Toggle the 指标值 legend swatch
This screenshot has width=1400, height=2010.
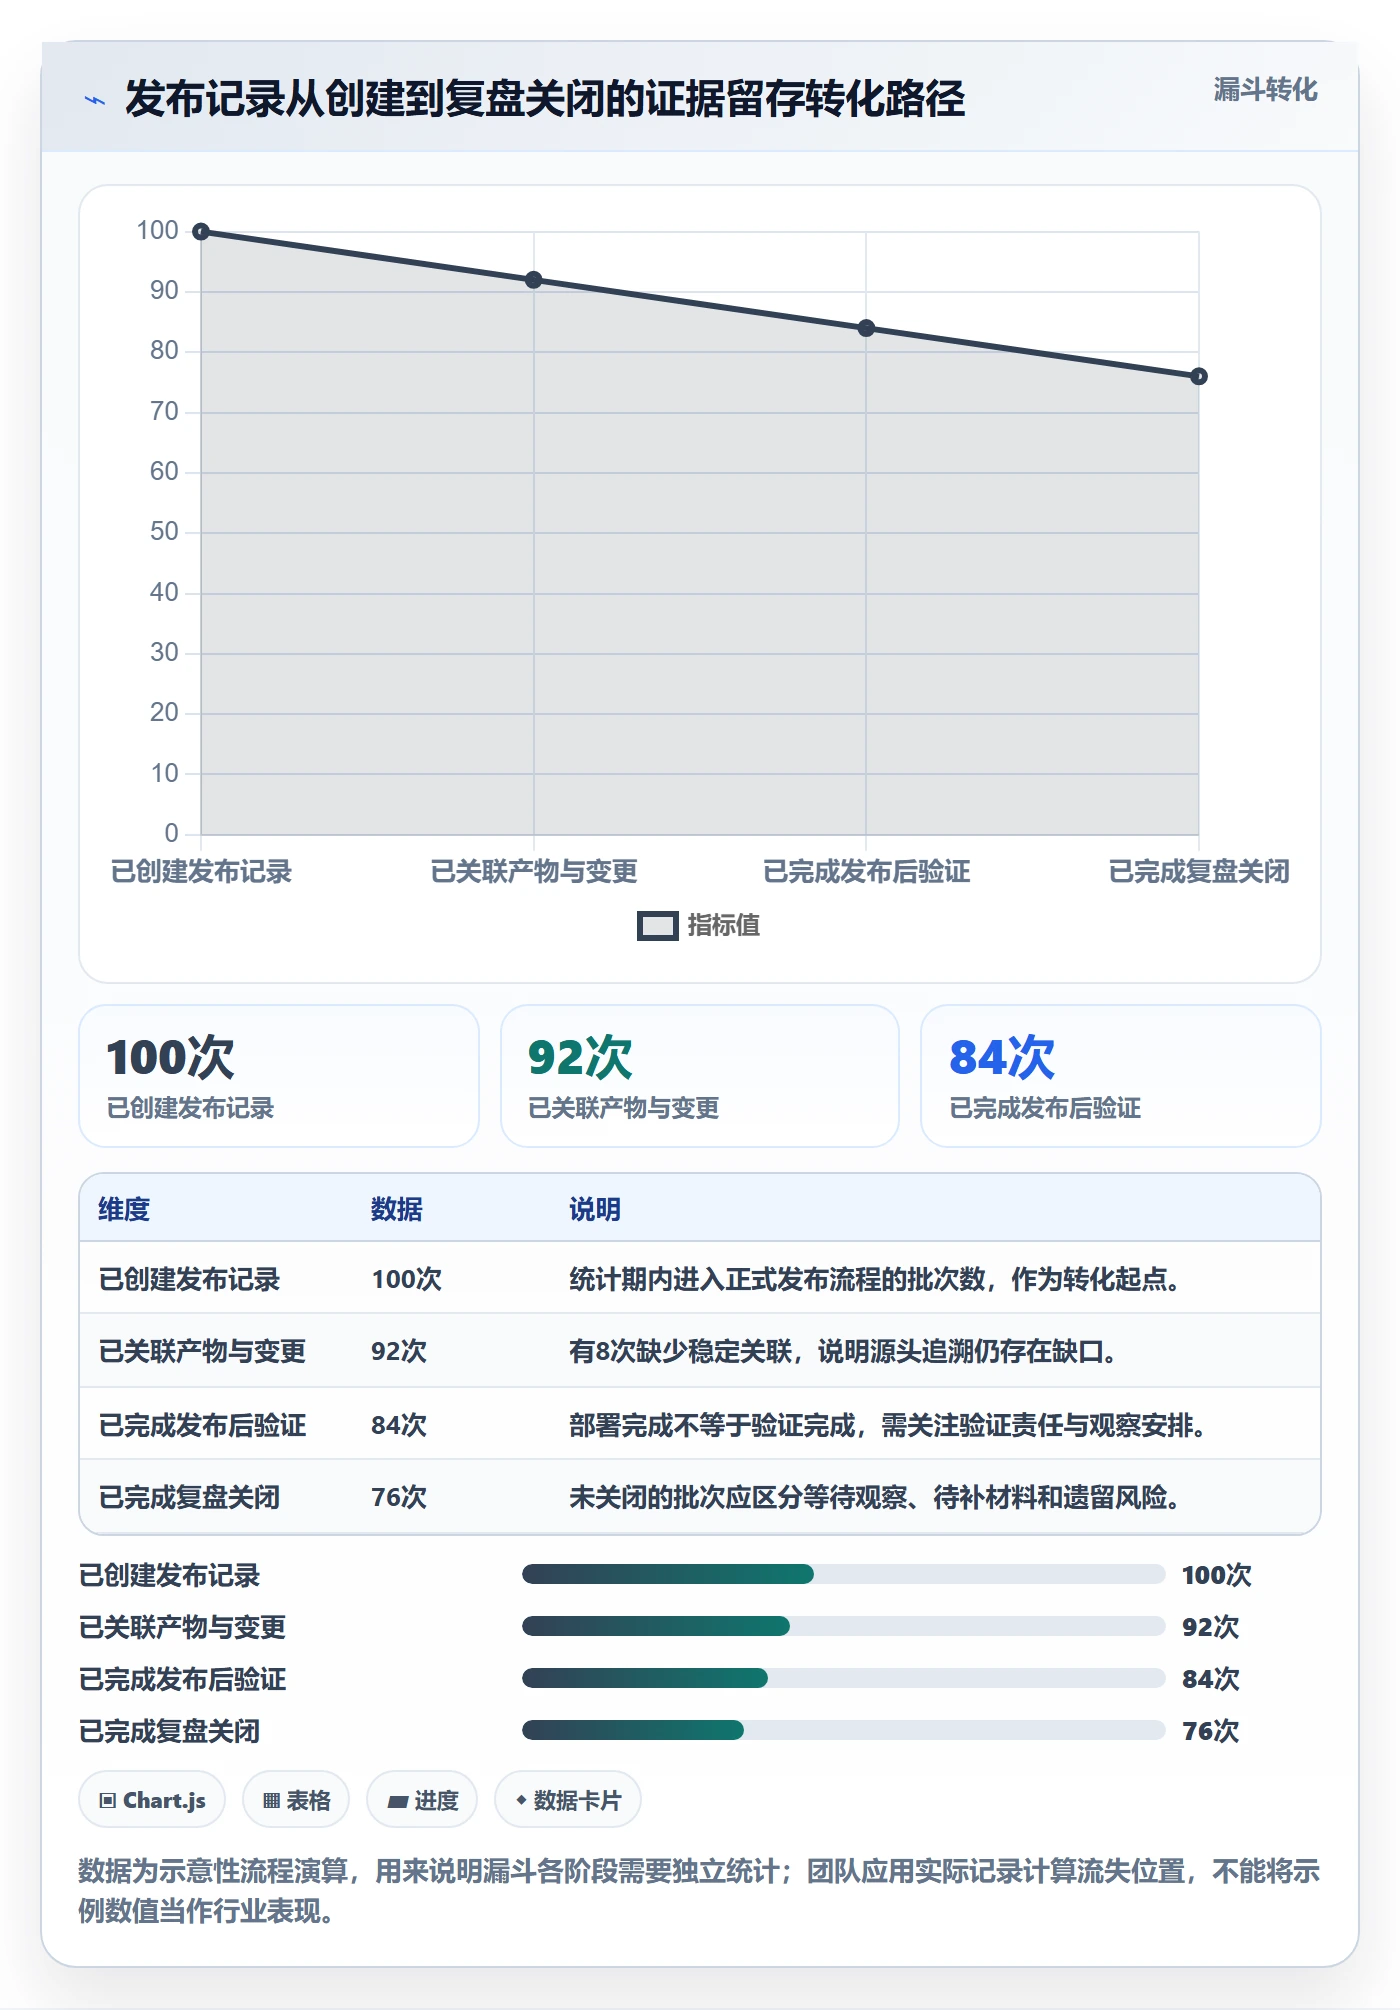(658, 926)
